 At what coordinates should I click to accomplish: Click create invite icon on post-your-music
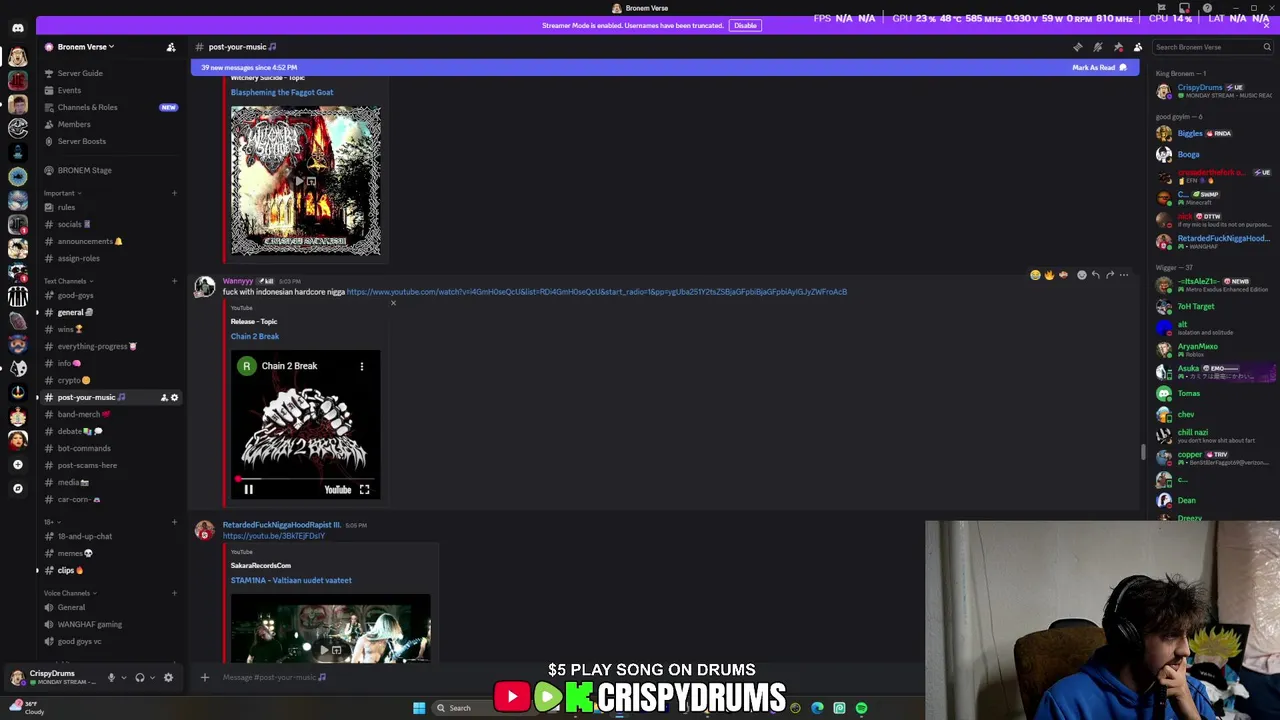164,398
